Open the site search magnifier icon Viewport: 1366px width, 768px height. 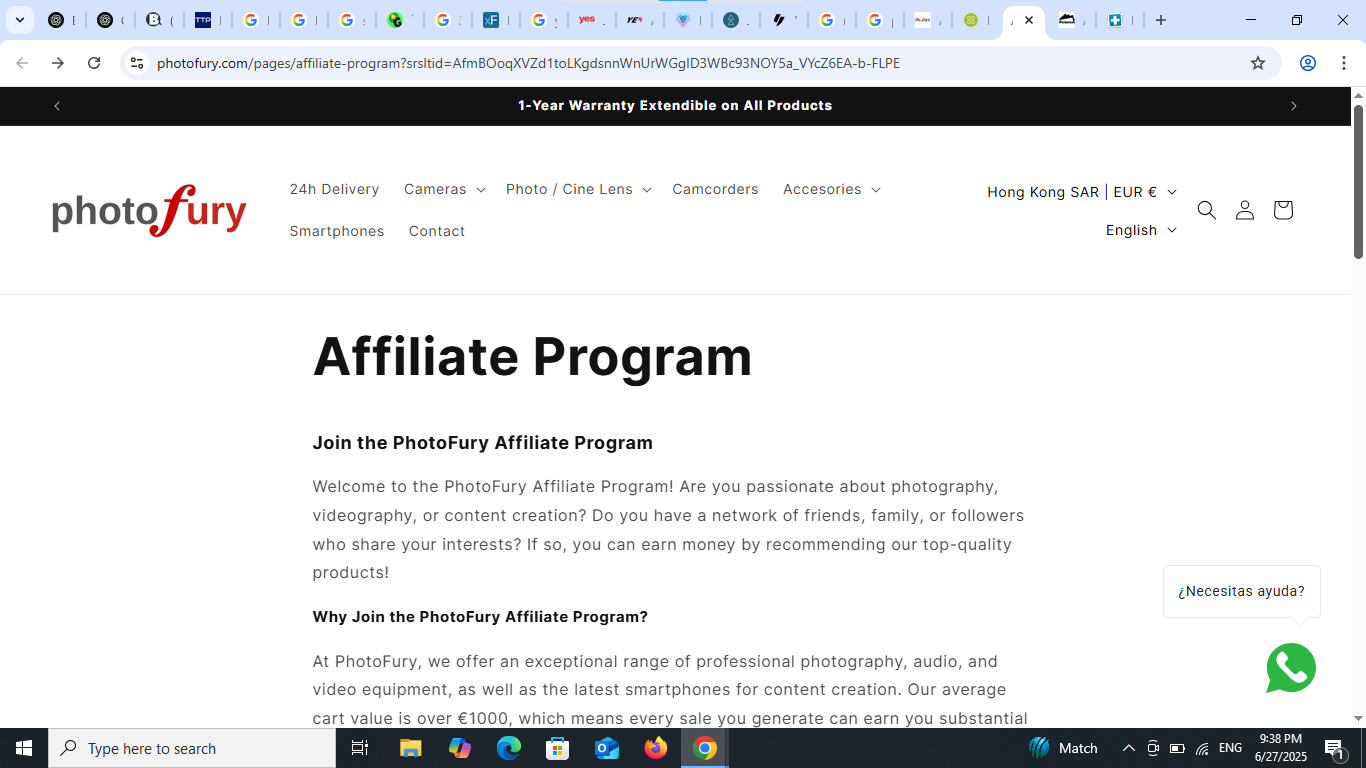pos(1206,210)
